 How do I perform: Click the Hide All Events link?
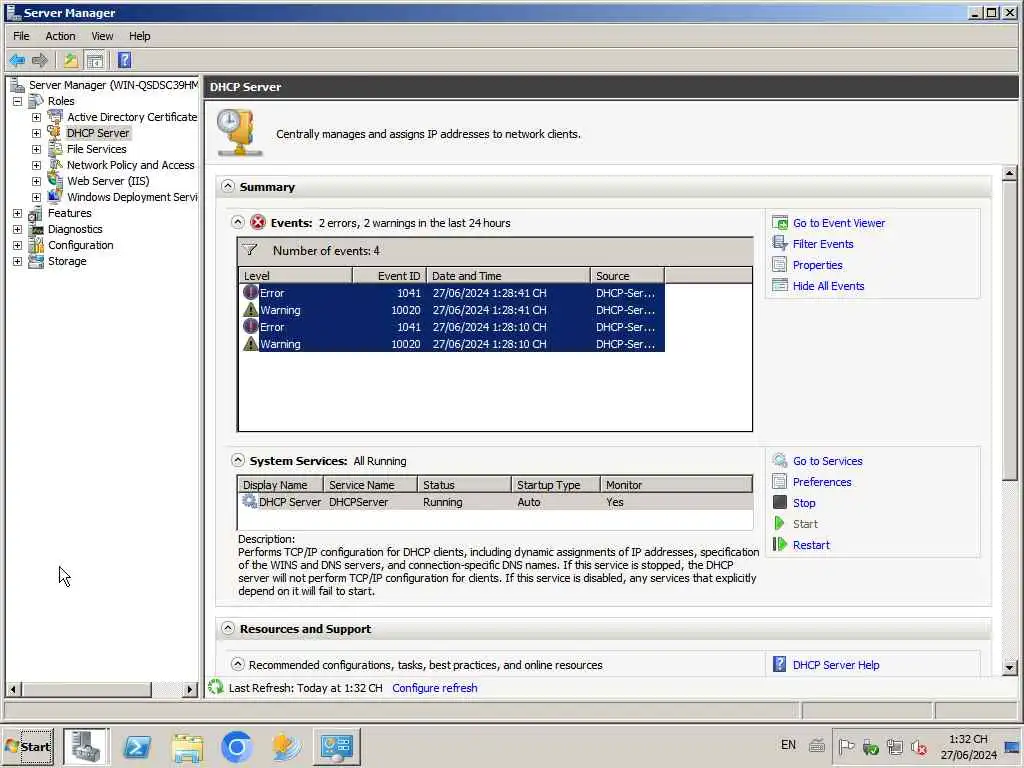tap(828, 285)
